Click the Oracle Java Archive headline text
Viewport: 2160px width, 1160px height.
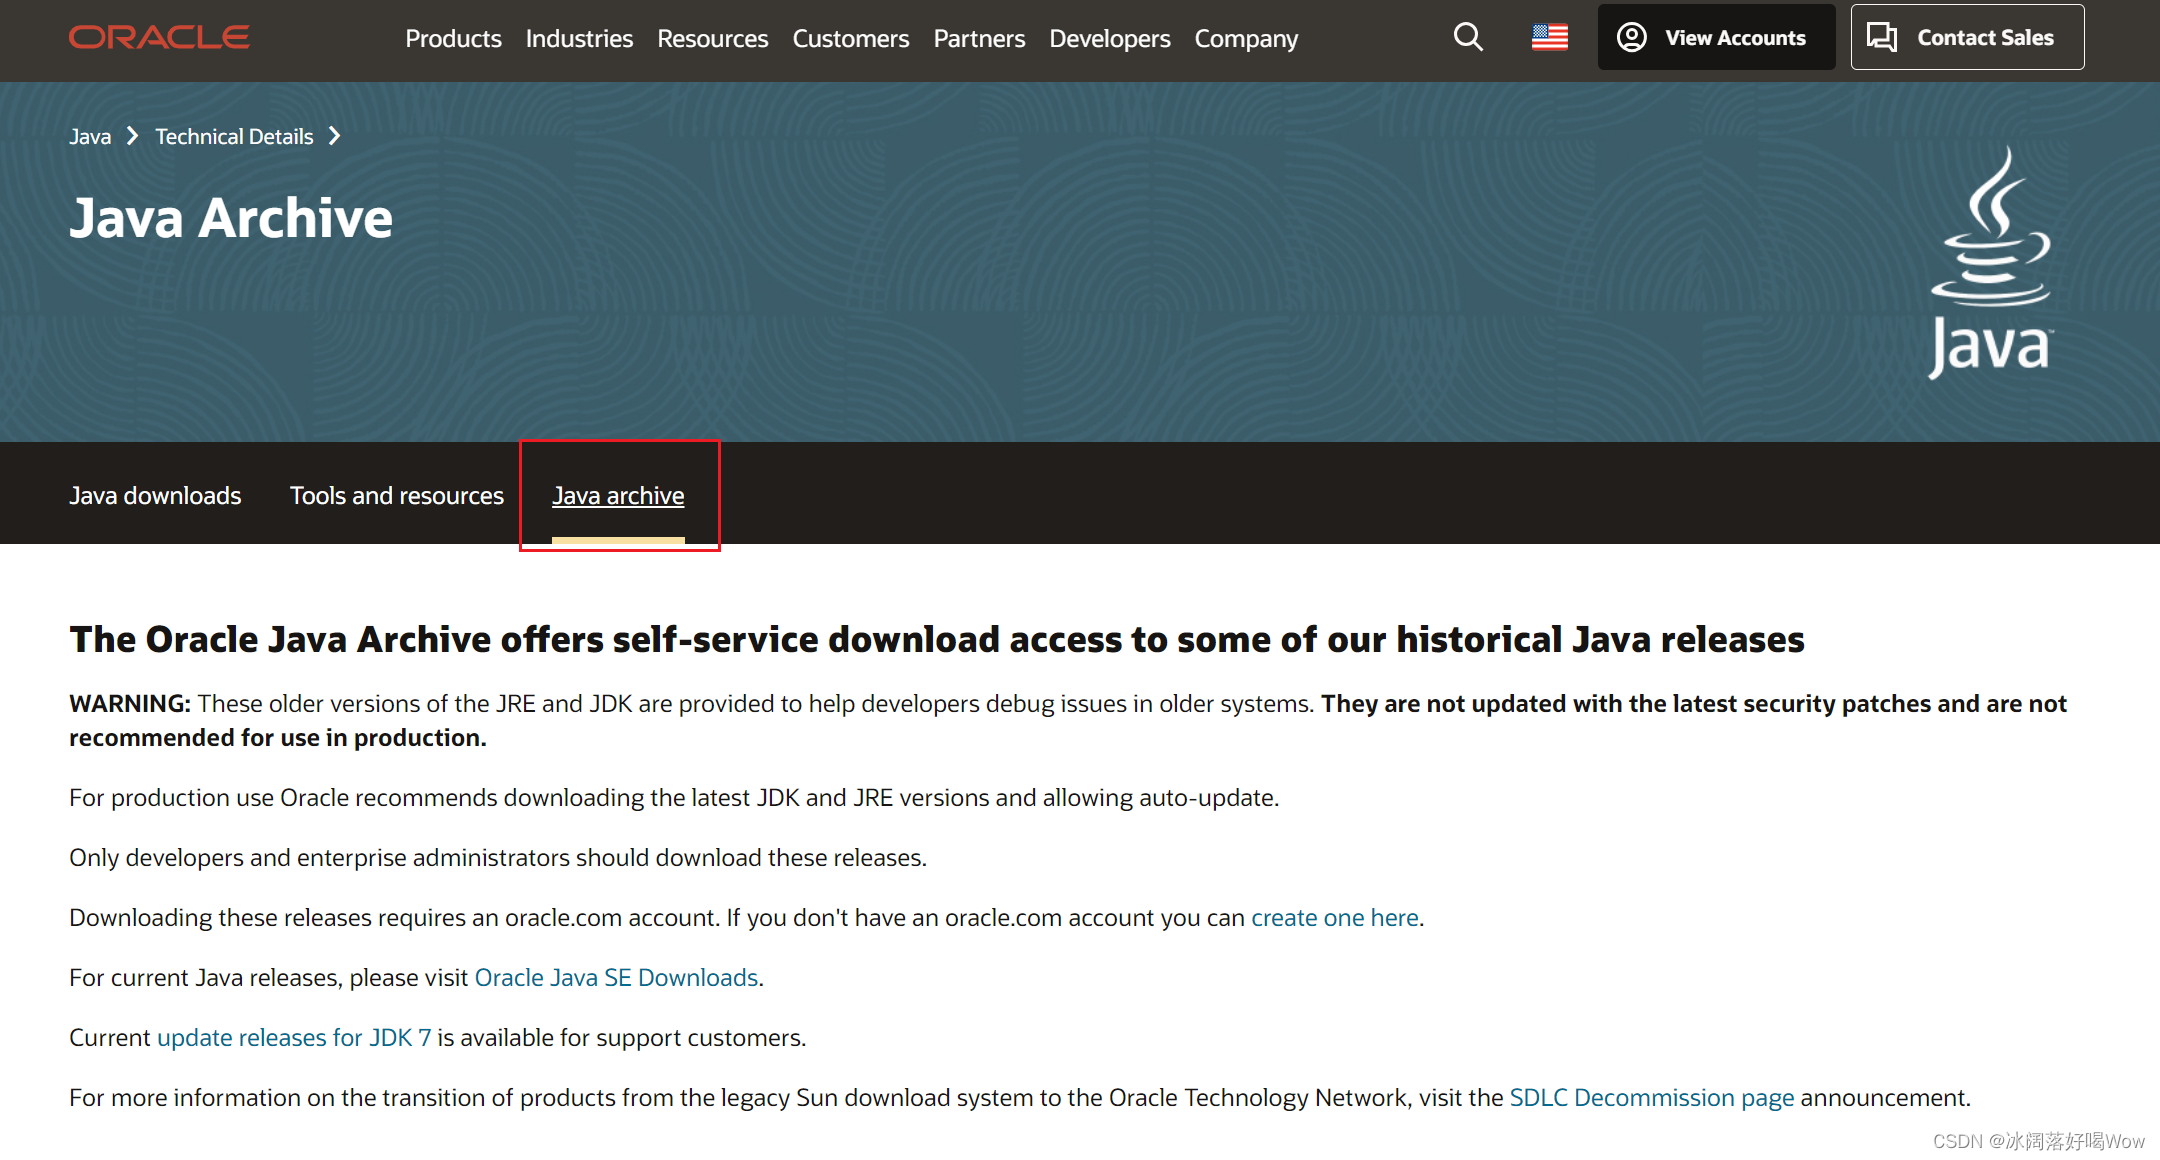tap(937, 640)
